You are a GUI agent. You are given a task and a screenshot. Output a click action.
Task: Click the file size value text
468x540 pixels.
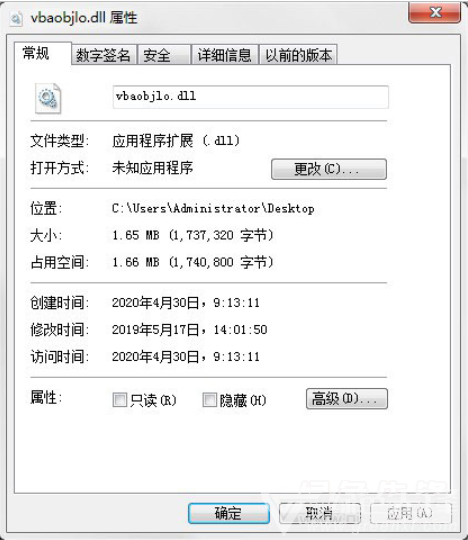193,236
